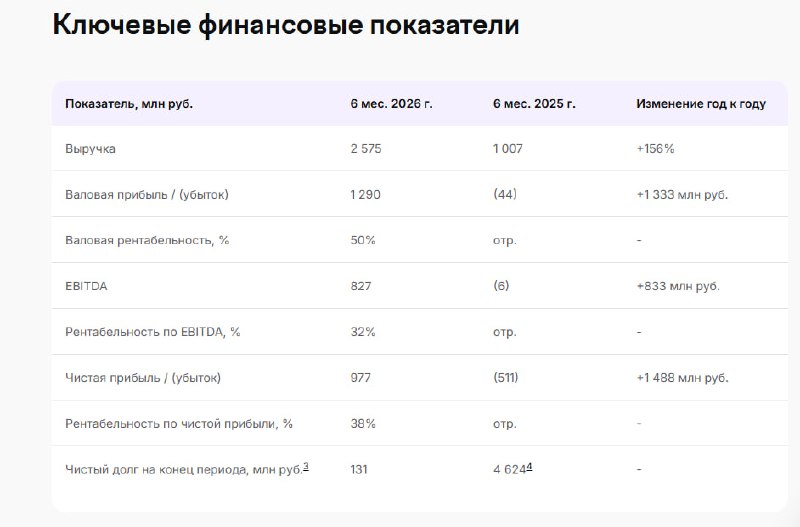Select the heading 'Ключевые финансовые показатели'
Viewport: 800px width, 527px height.
coord(286,24)
